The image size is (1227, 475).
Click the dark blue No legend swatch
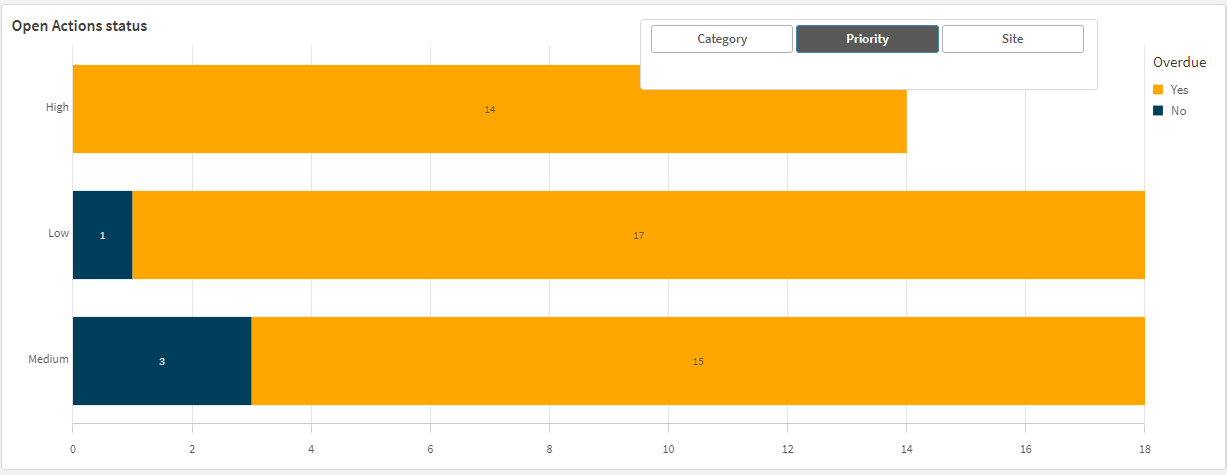click(1158, 111)
